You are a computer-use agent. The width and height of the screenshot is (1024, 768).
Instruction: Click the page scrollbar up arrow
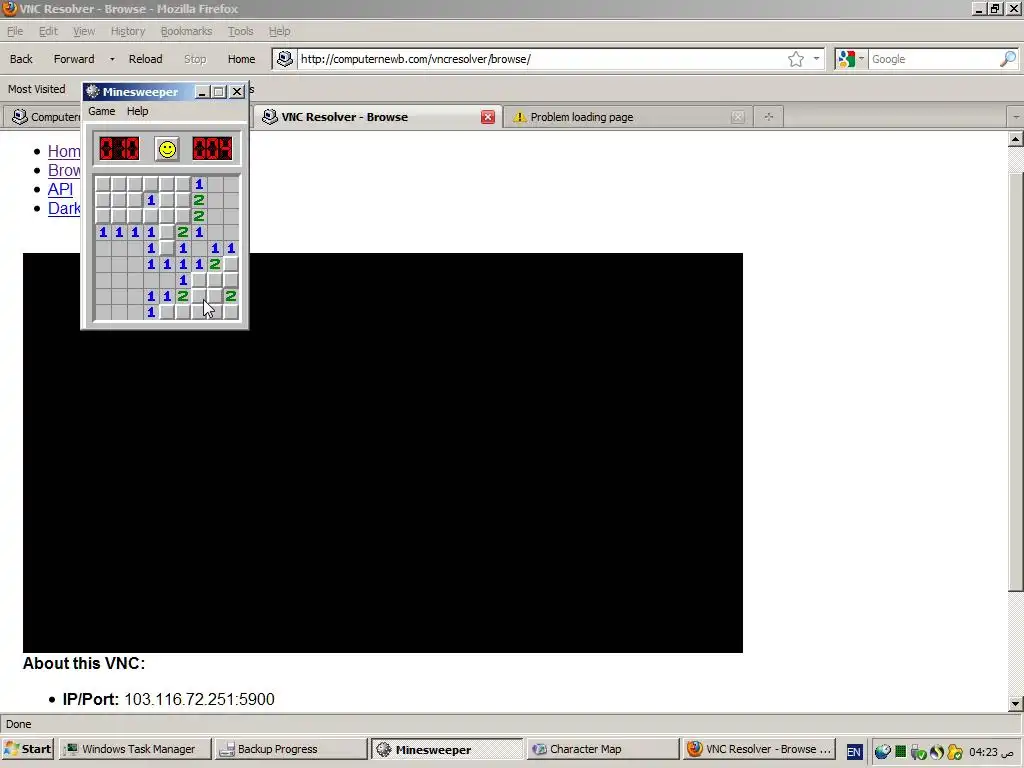point(1016,139)
